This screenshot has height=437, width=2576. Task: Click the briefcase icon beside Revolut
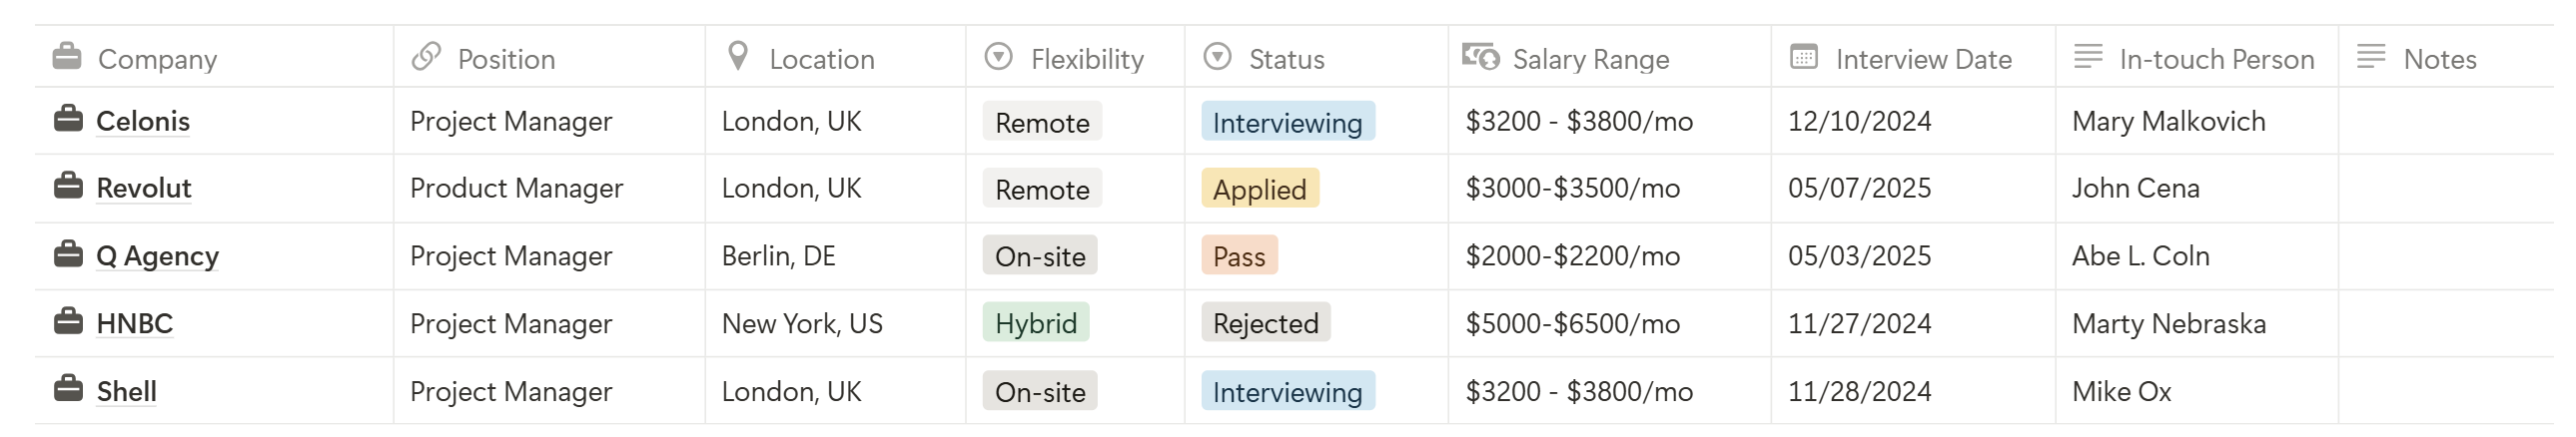[68, 186]
